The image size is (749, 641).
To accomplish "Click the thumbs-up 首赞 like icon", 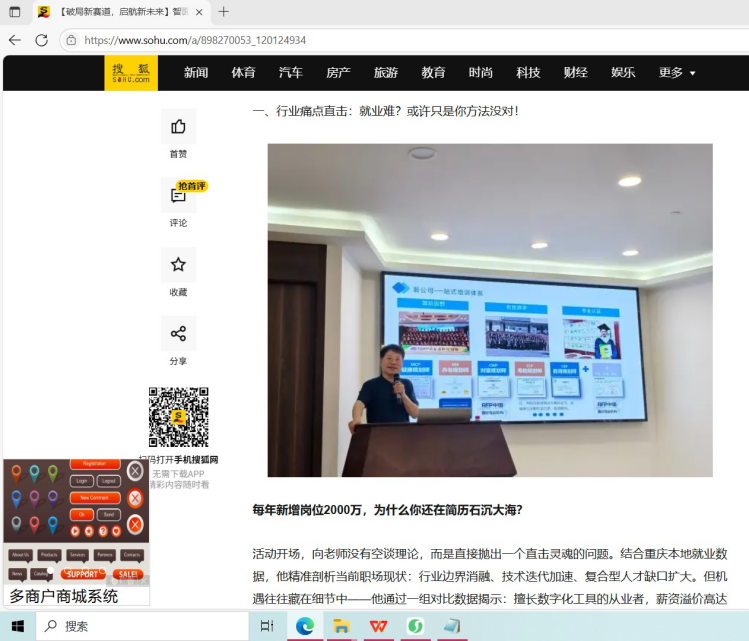I will pyautogui.click(x=178, y=127).
